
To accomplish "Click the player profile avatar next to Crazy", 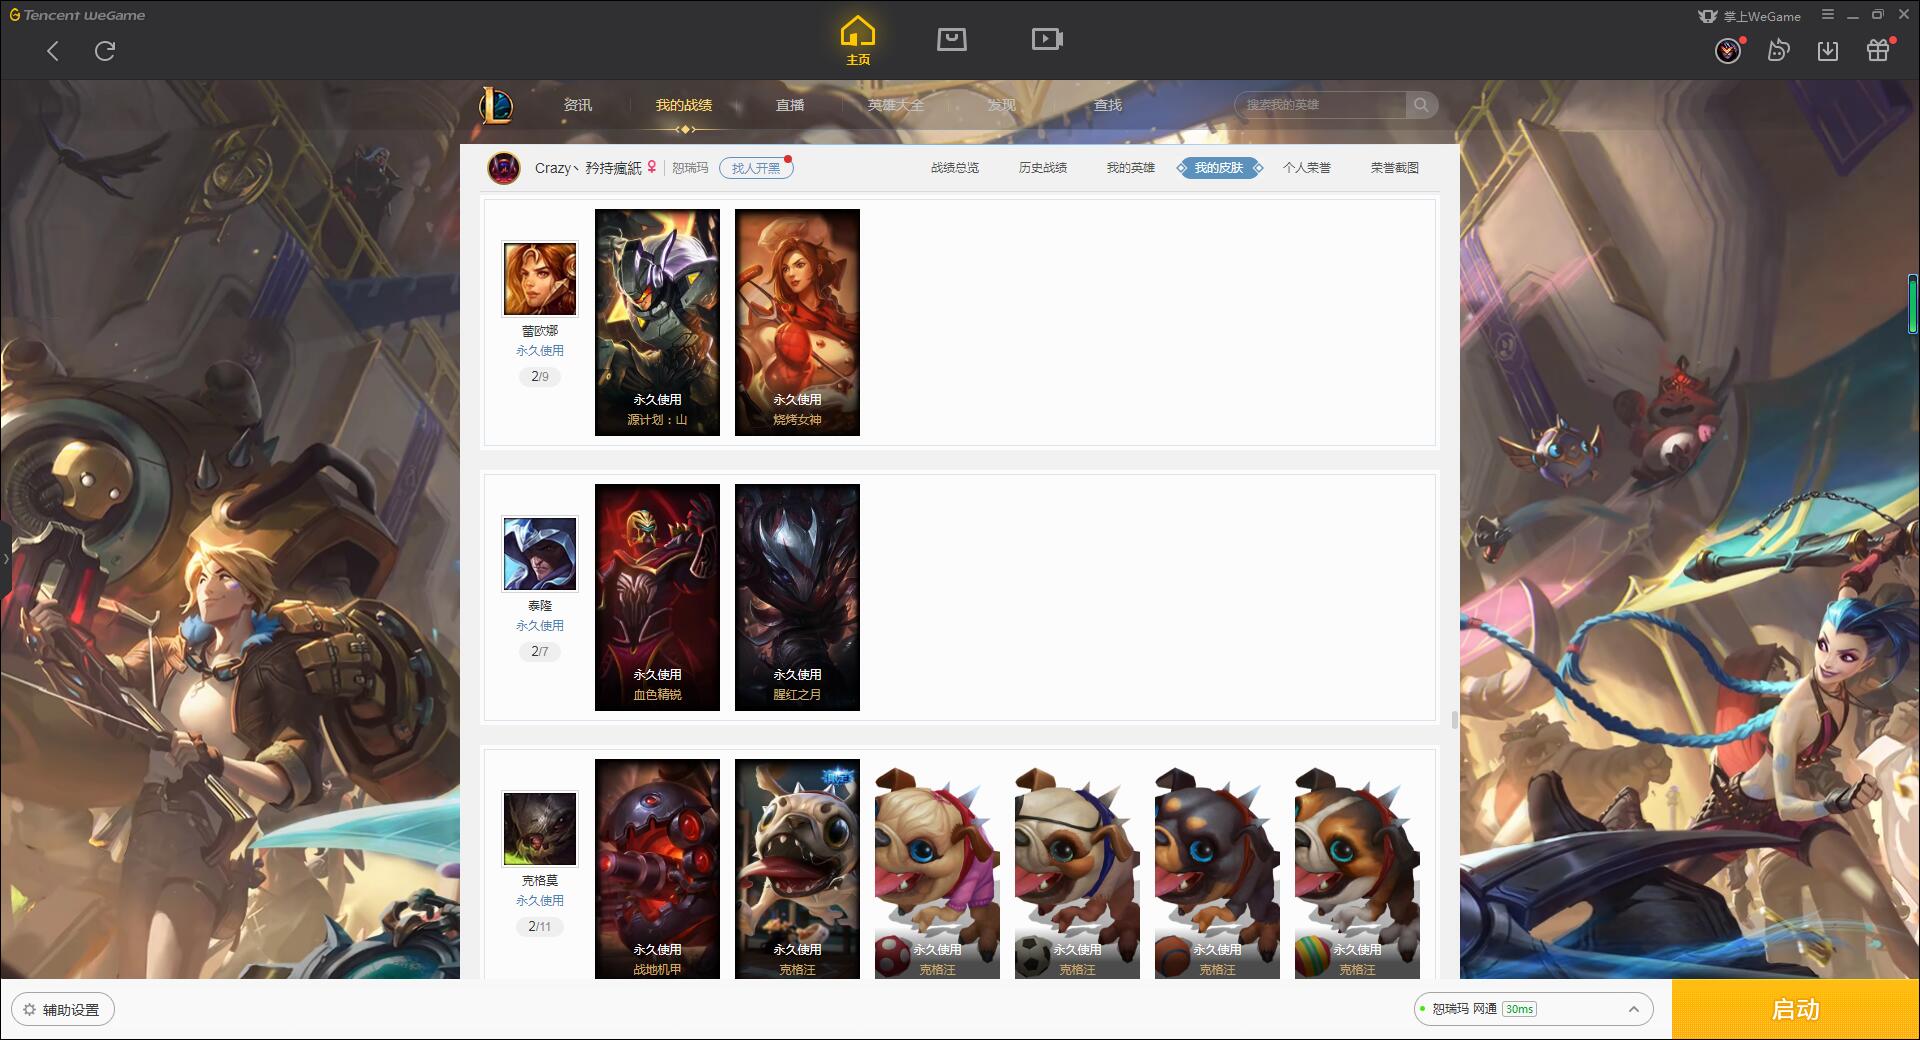I will pyautogui.click(x=504, y=168).
